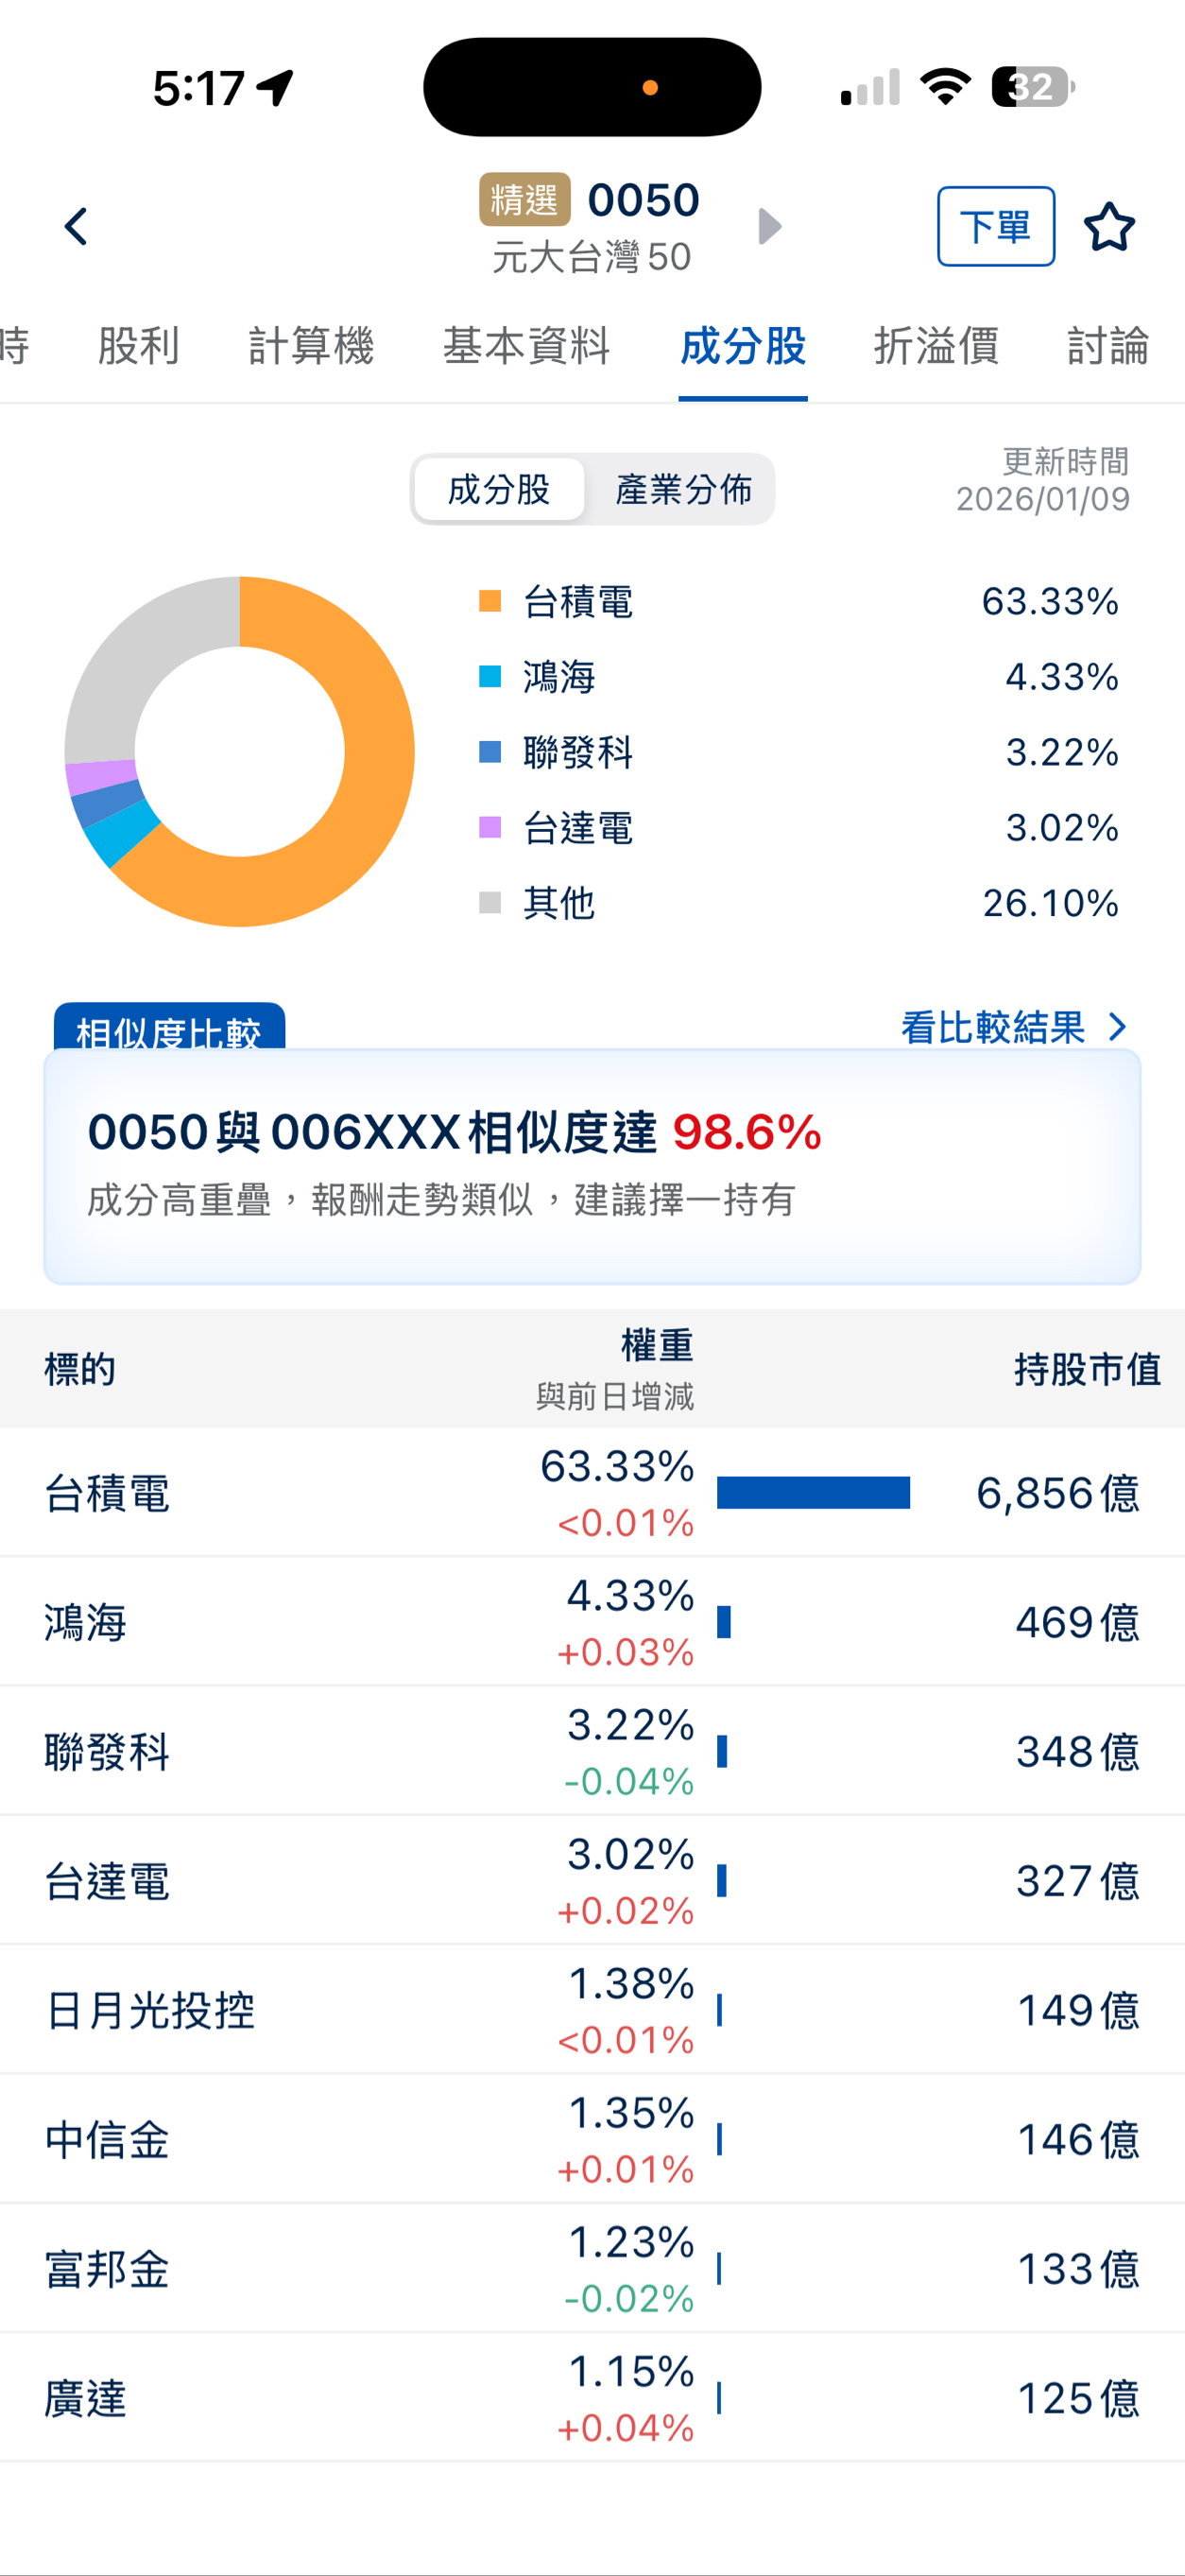Switch to the 折溢價 tab

tap(936, 346)
